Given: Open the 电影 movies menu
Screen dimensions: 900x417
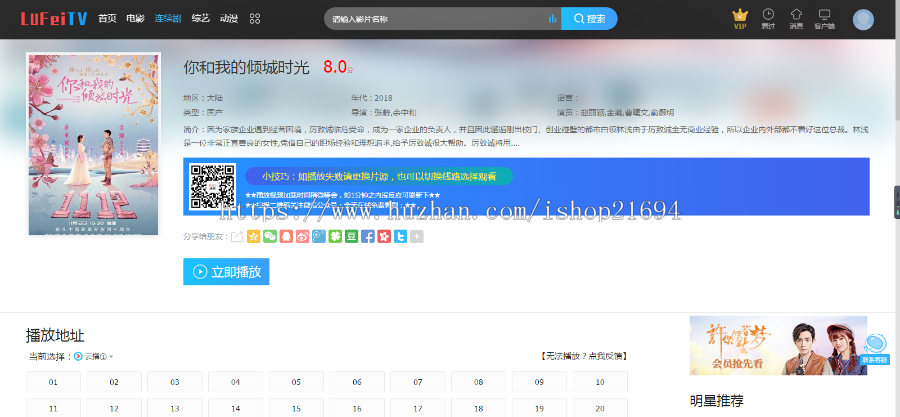Looking at the screenshot, I should click(x=135, y=18).
